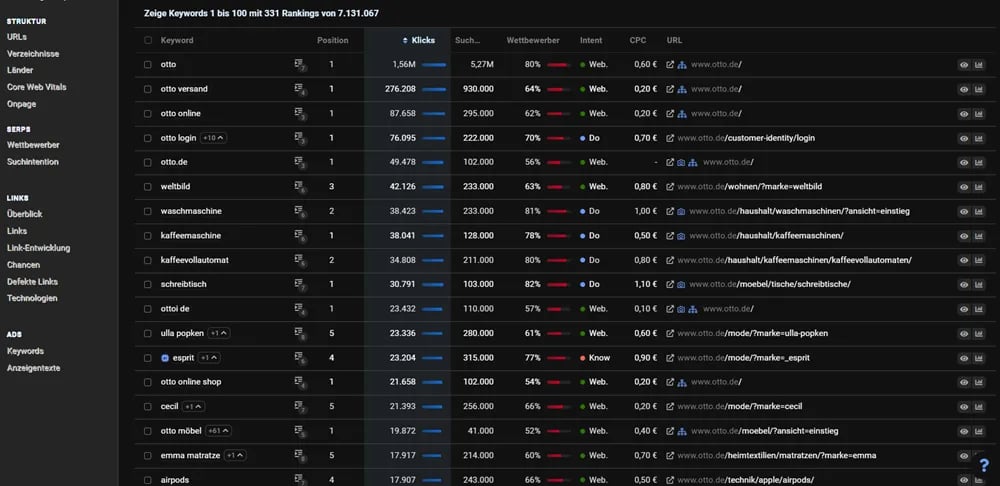Click camera icon in 'otto.de' row
This screenshot has width=1000, height=486.
681,163
